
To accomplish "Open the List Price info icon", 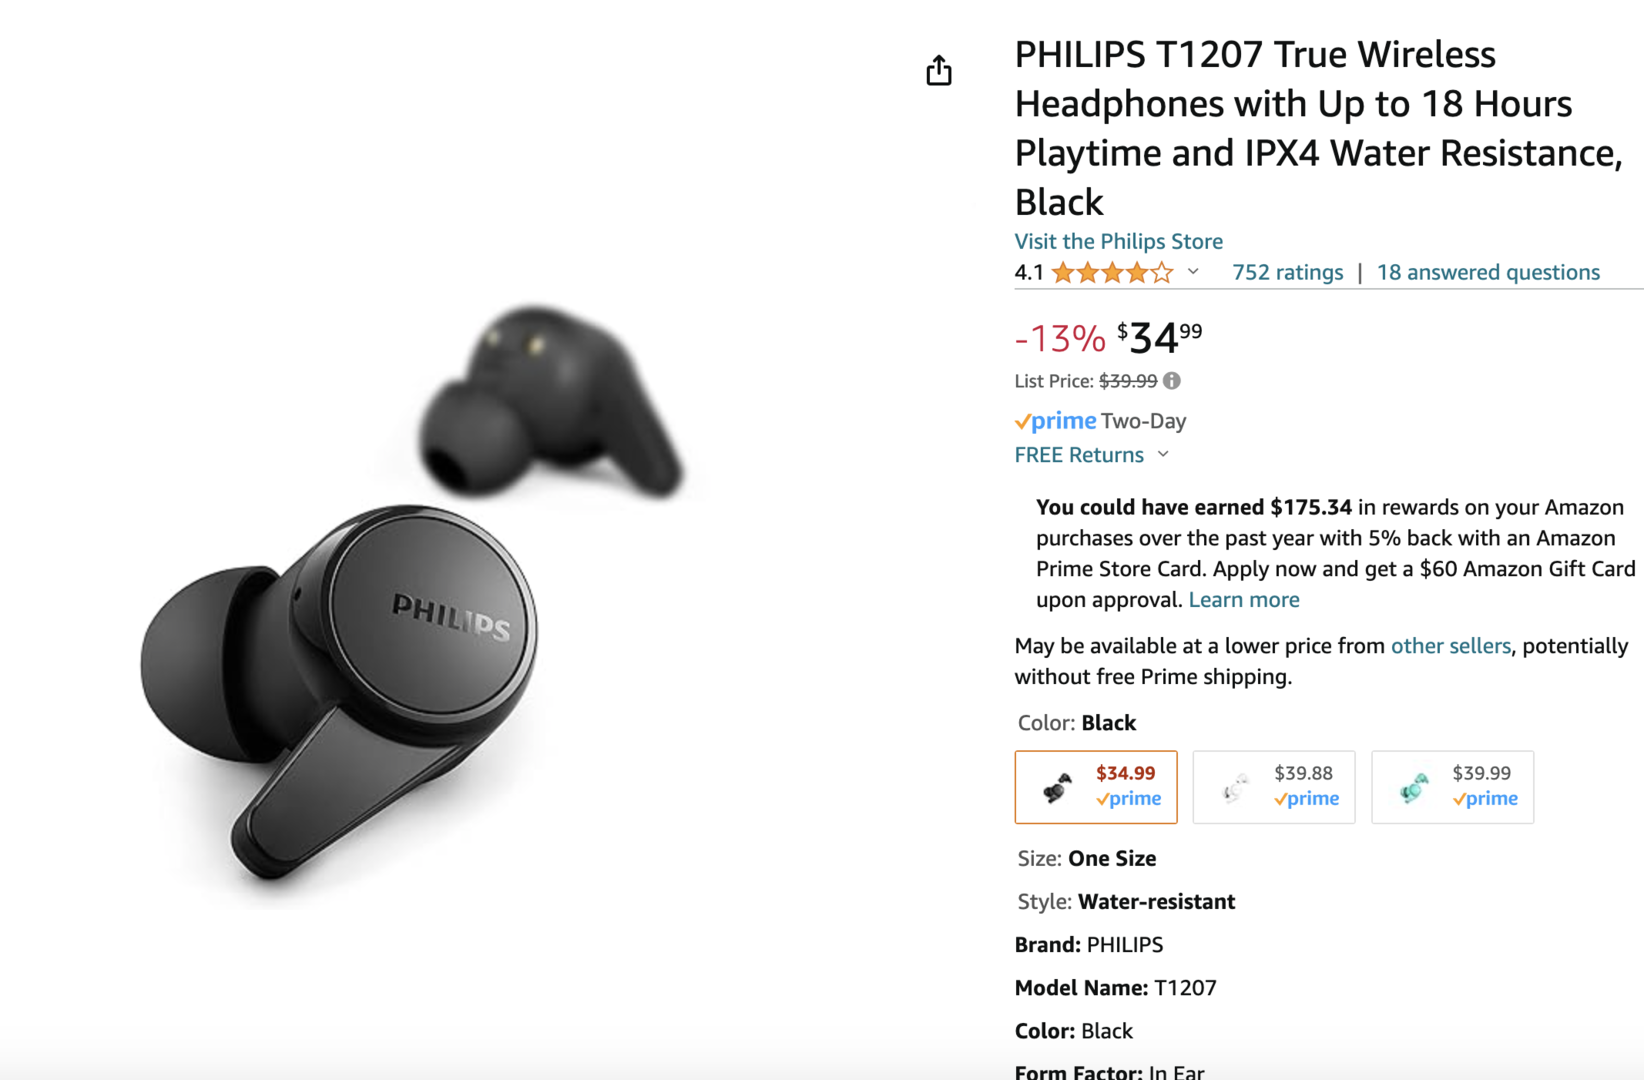I will point(1172,381).
